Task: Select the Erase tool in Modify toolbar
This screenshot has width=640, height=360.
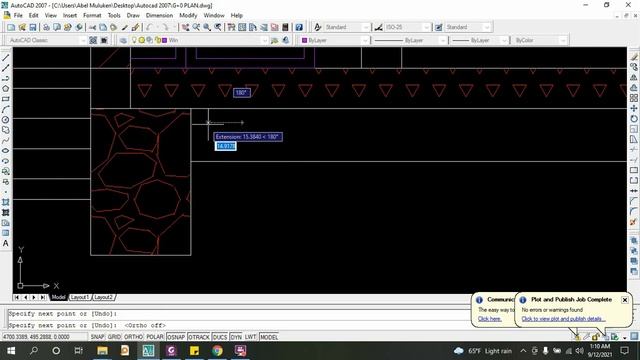Action: (633, 58)
